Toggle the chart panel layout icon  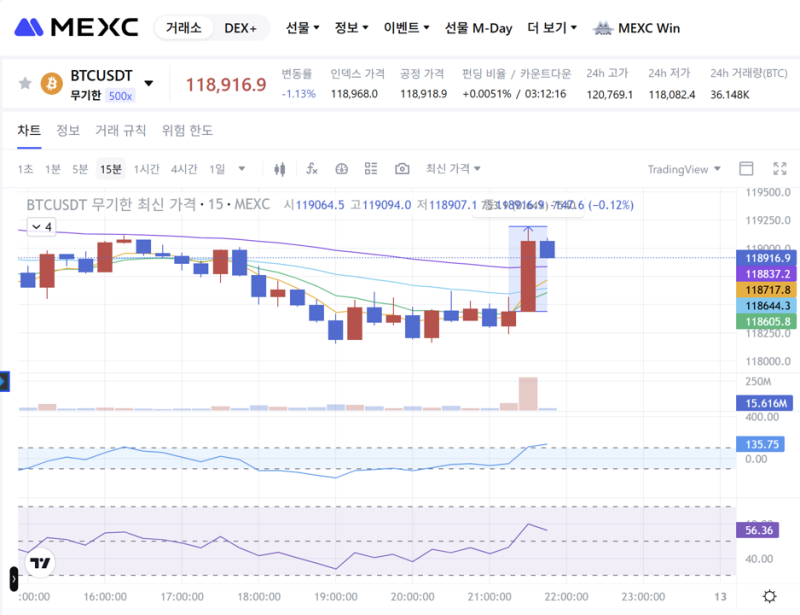[746, 168]
